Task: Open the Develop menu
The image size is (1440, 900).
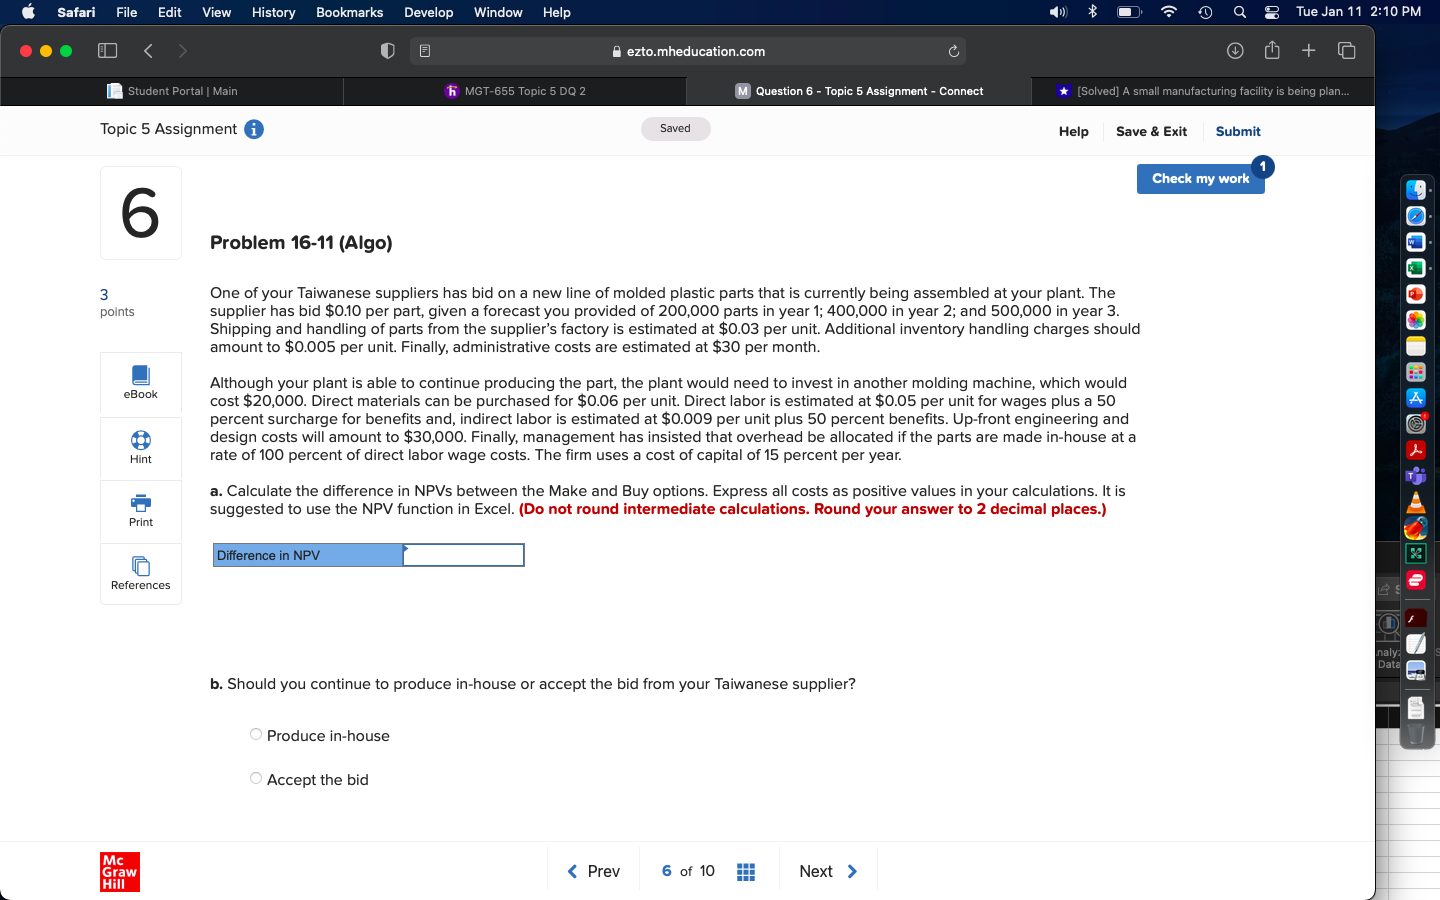Action: point(428,12)
